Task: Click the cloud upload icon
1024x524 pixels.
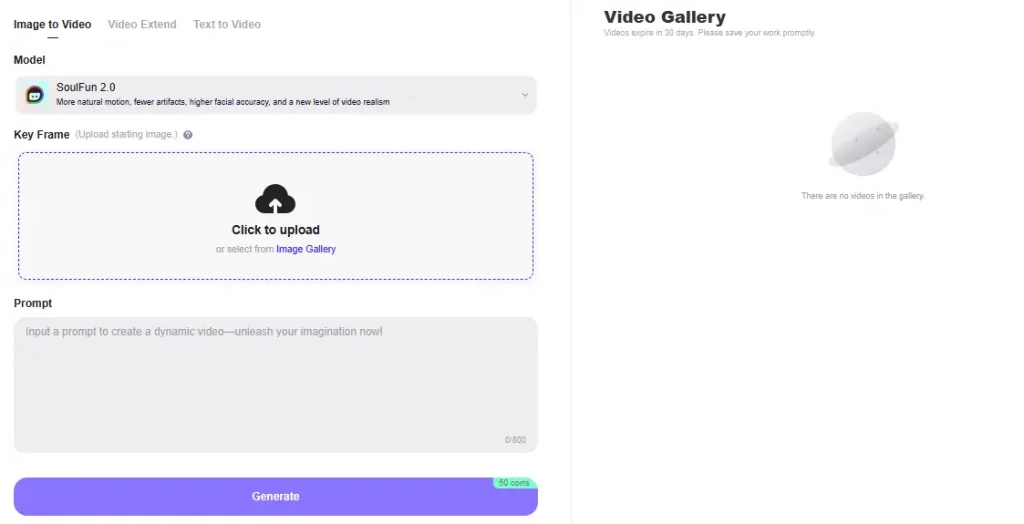Action: (x=275, y=199)
